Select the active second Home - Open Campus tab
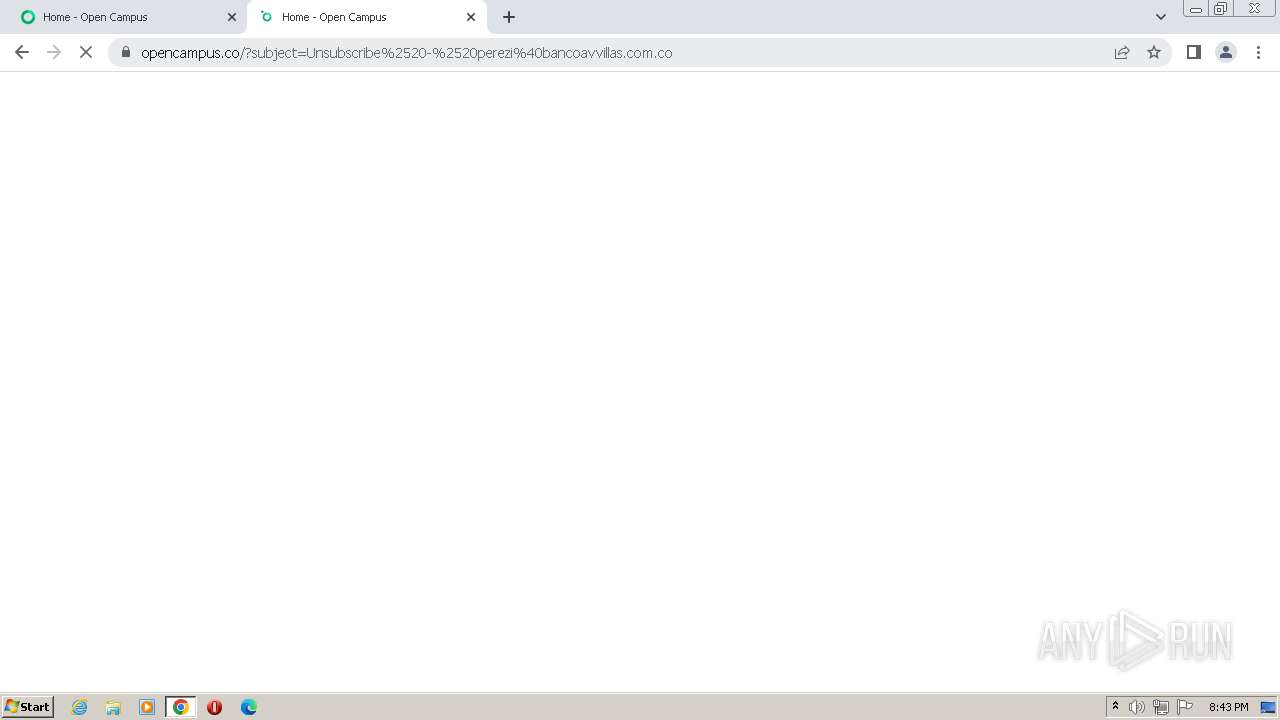This screenshot has width=1280, height=720. click(x=366, y=17)
